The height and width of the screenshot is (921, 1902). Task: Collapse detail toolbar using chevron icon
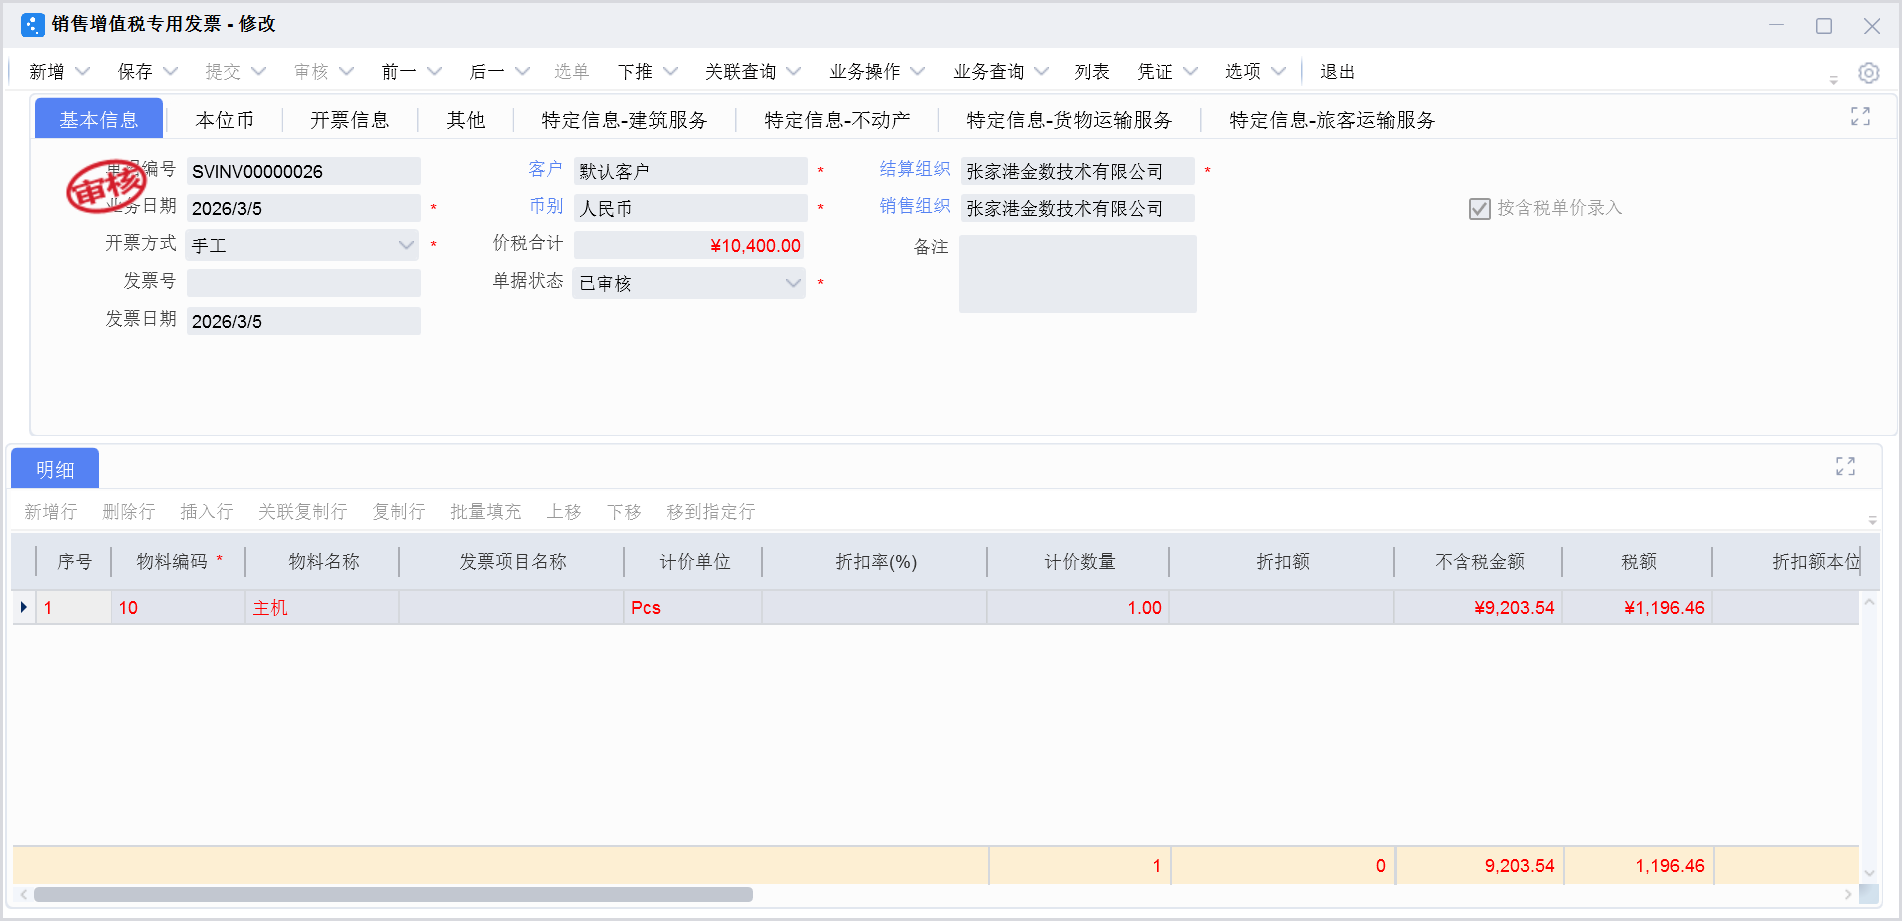[x=1873, y=517]
